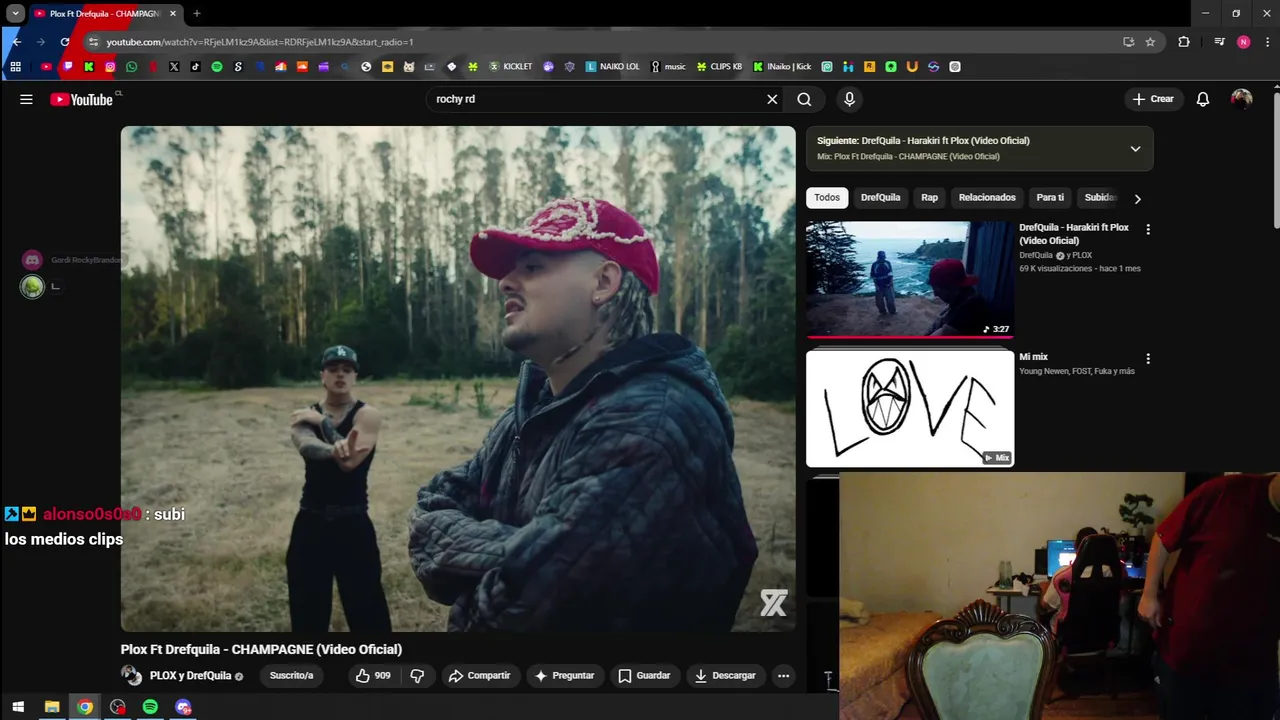
Task: Open Chrome profile avatar N
Action: point(1243,42)
